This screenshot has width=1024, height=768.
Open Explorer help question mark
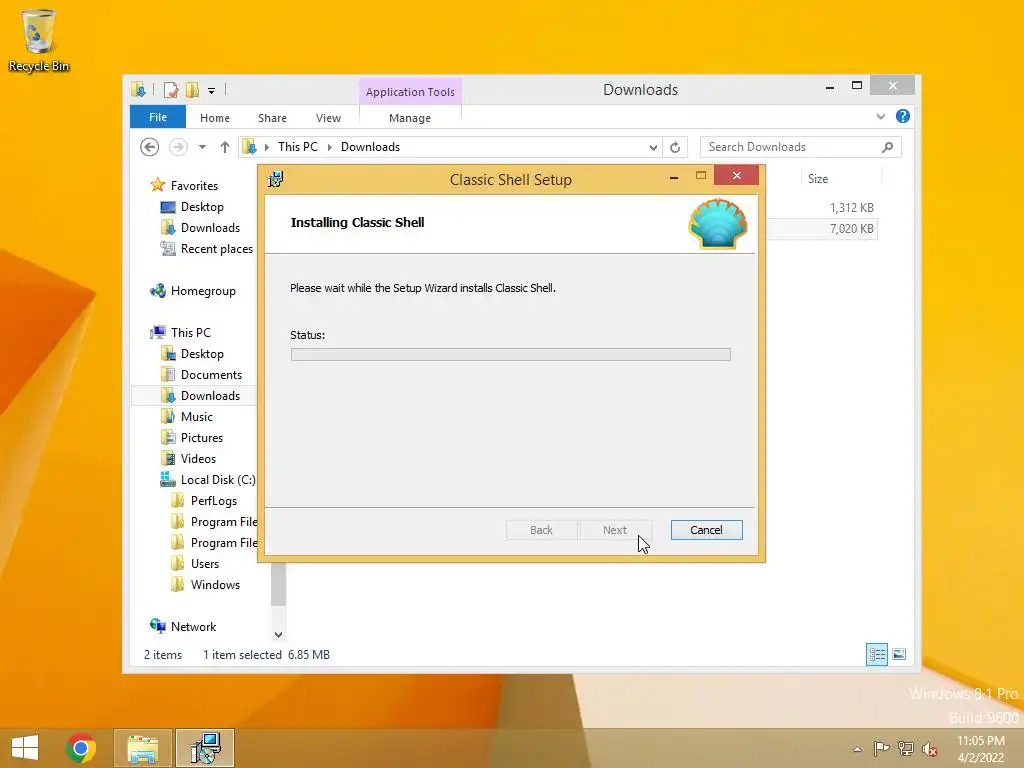click(903, 116)
